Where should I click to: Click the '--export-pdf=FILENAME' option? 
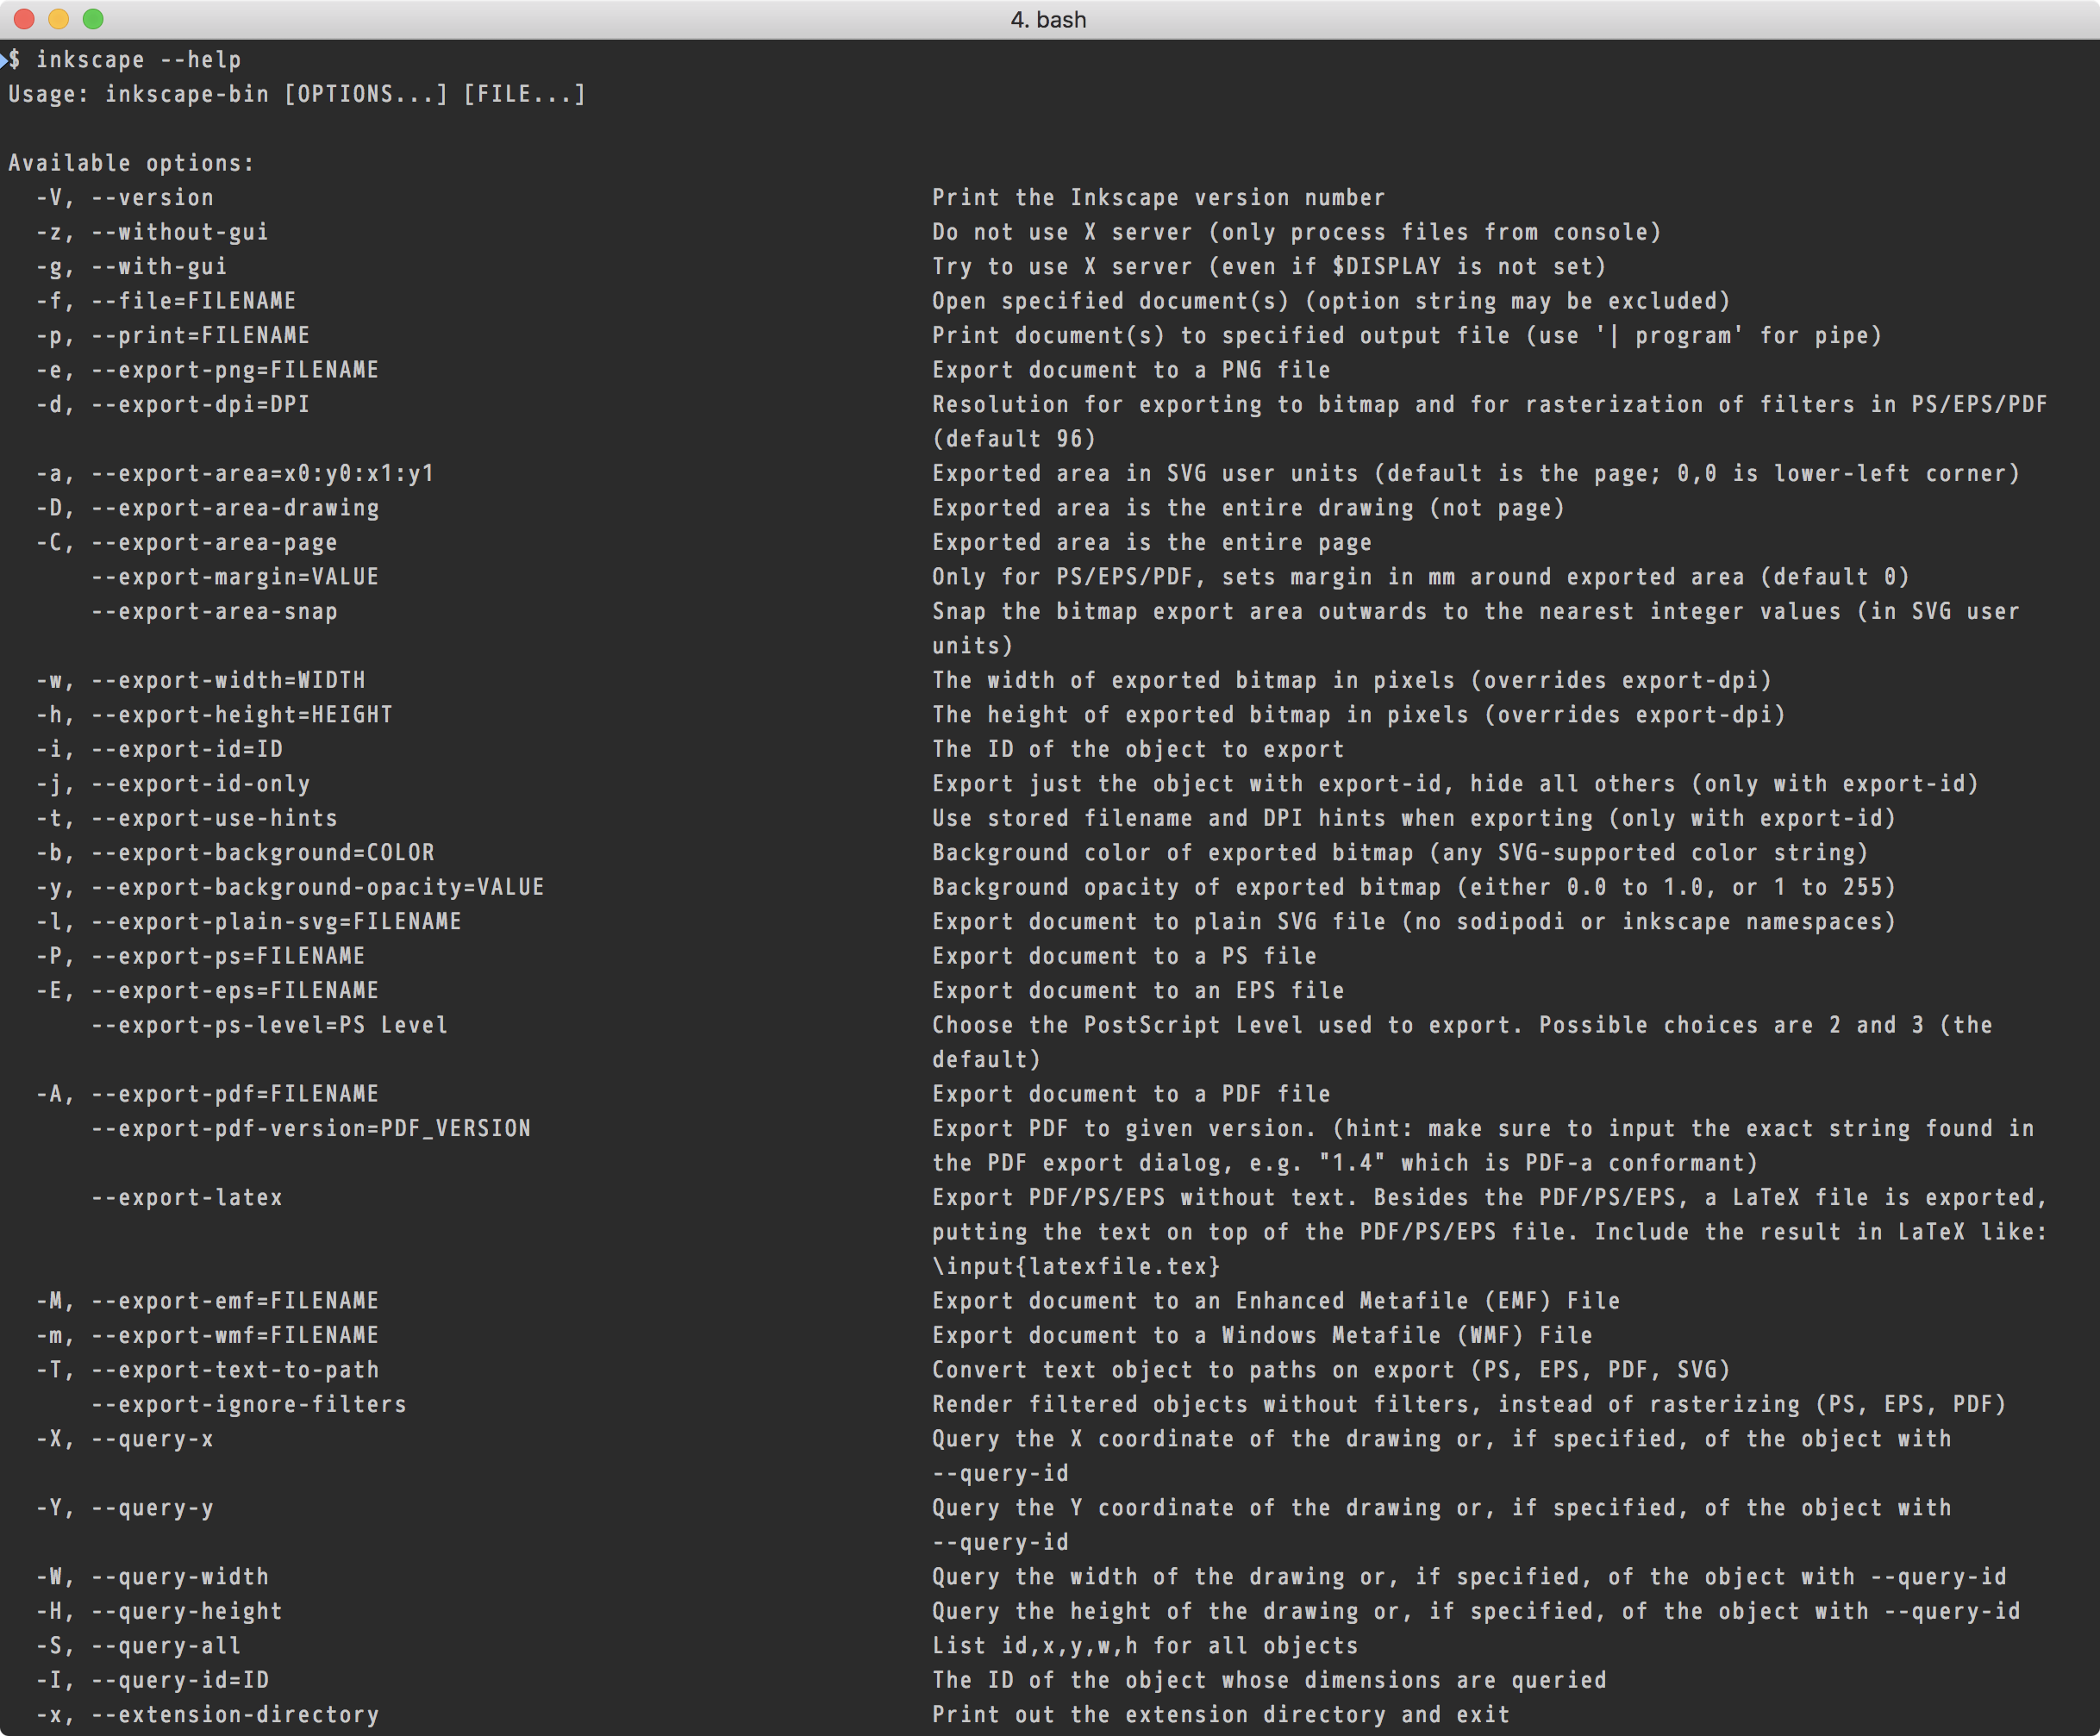tap(234, 1094)
